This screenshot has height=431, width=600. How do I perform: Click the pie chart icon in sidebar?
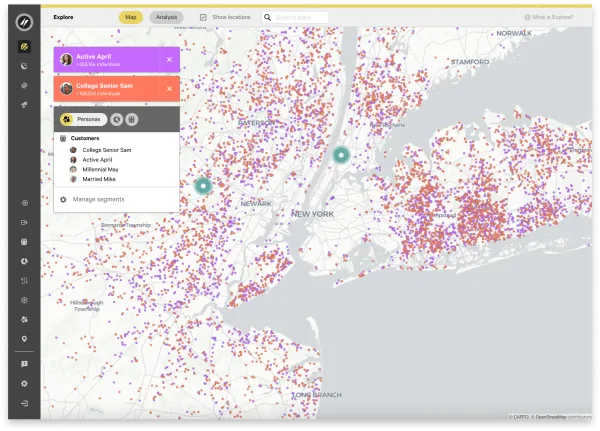click(24, 260)
